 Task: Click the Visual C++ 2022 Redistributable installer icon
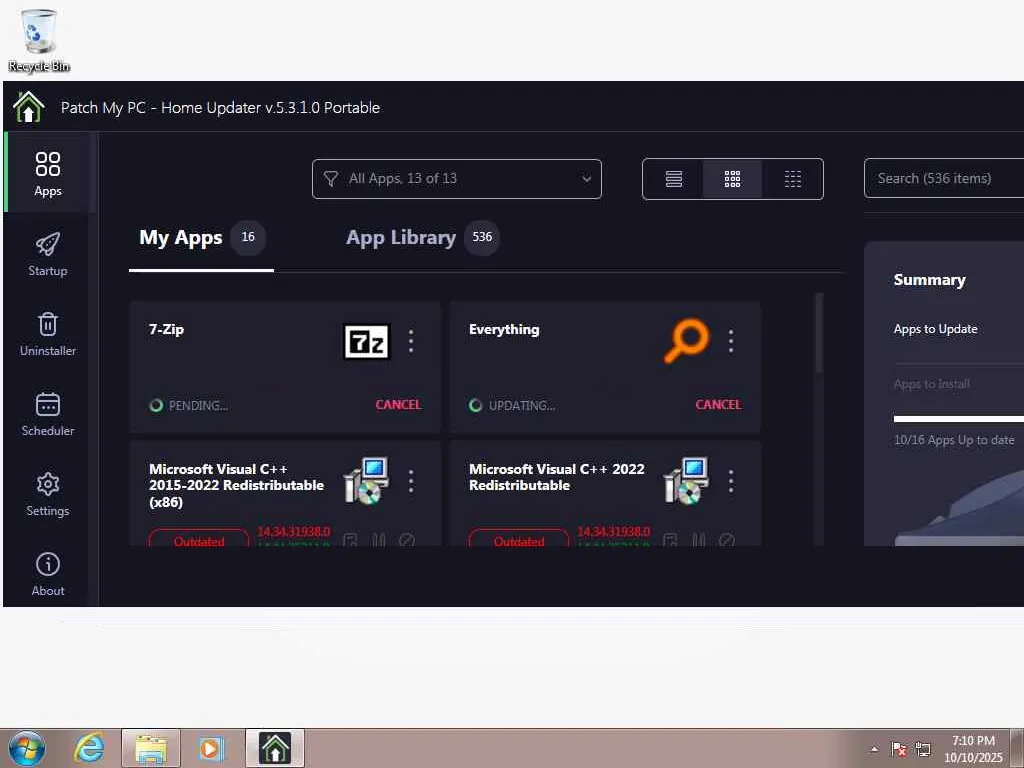point(686,481)
